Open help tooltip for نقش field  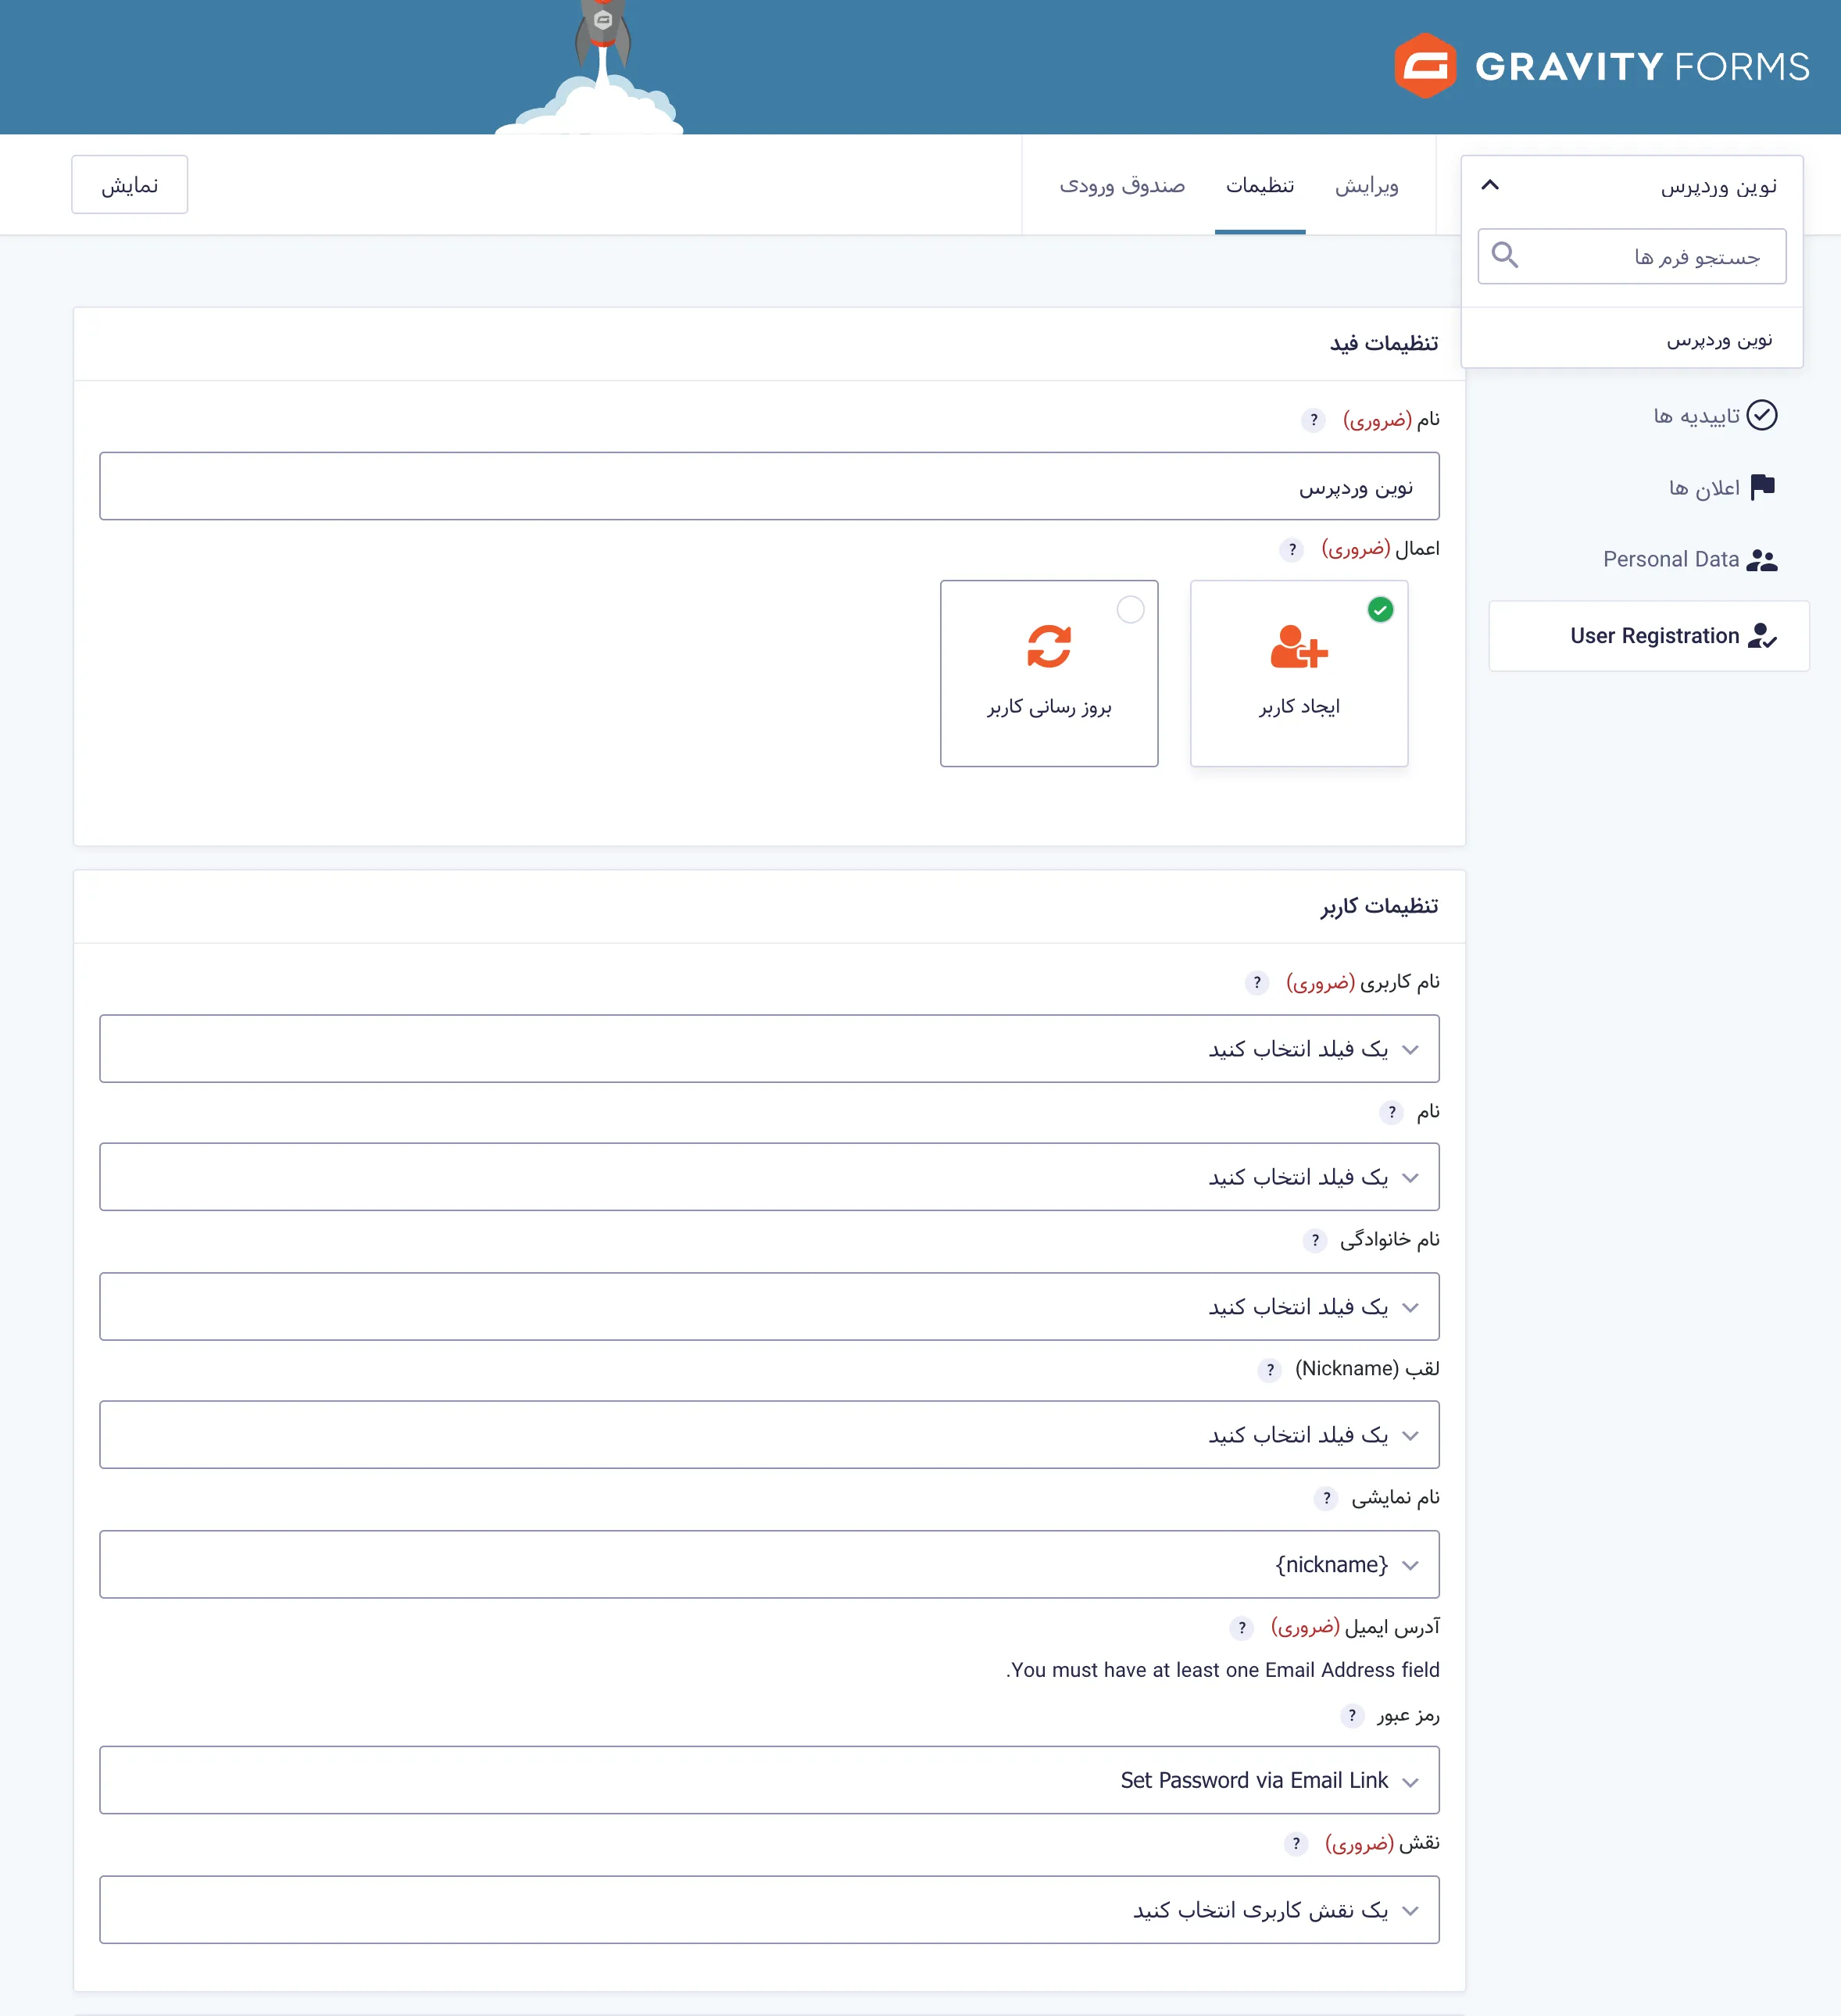[1296, 1844]
